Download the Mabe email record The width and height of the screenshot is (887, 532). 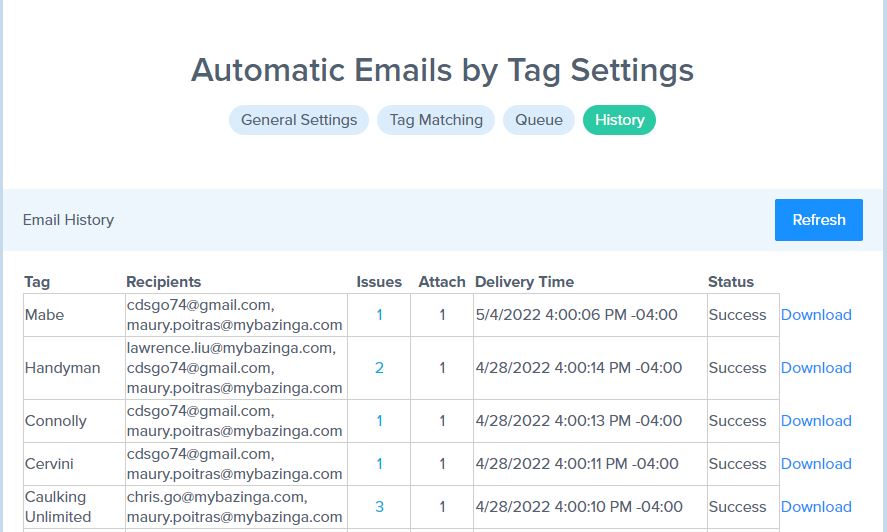tap(816, 315)
